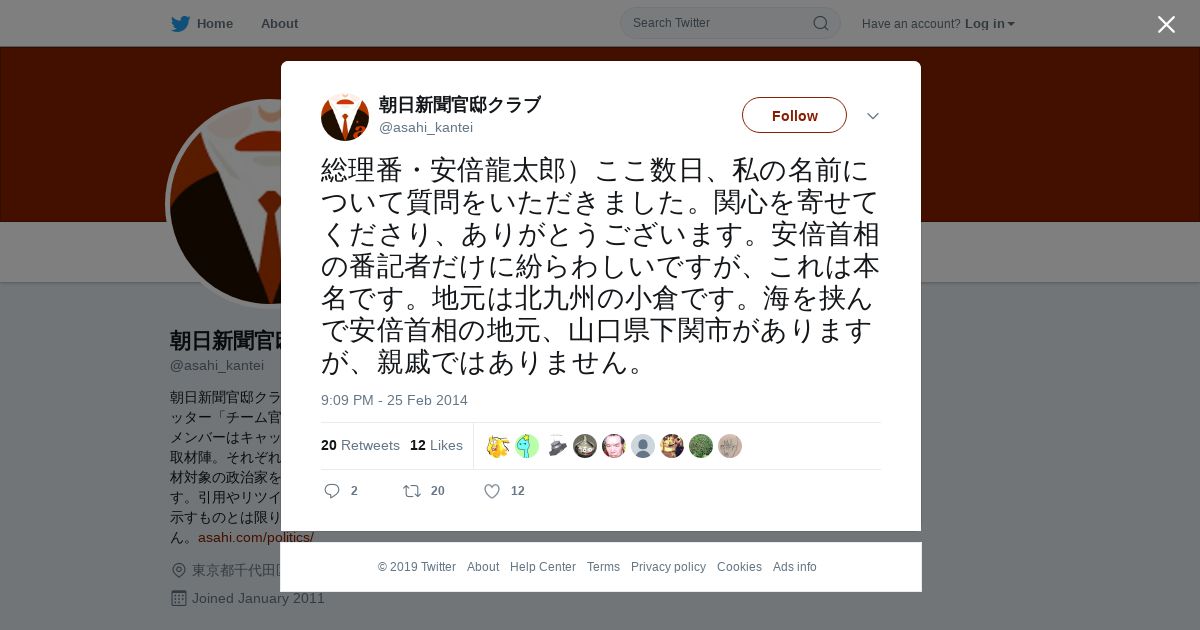Image resolution: width=1200 pixels, height=630 pixels.
Task: Click the gray default-profile liker avatar
Action: click(x=643, y=446)
